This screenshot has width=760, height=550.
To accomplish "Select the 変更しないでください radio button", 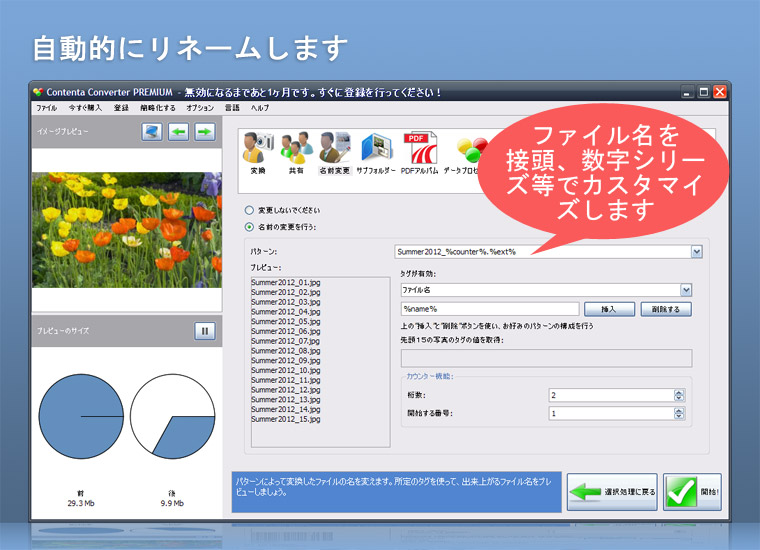I will coord(249,210).
